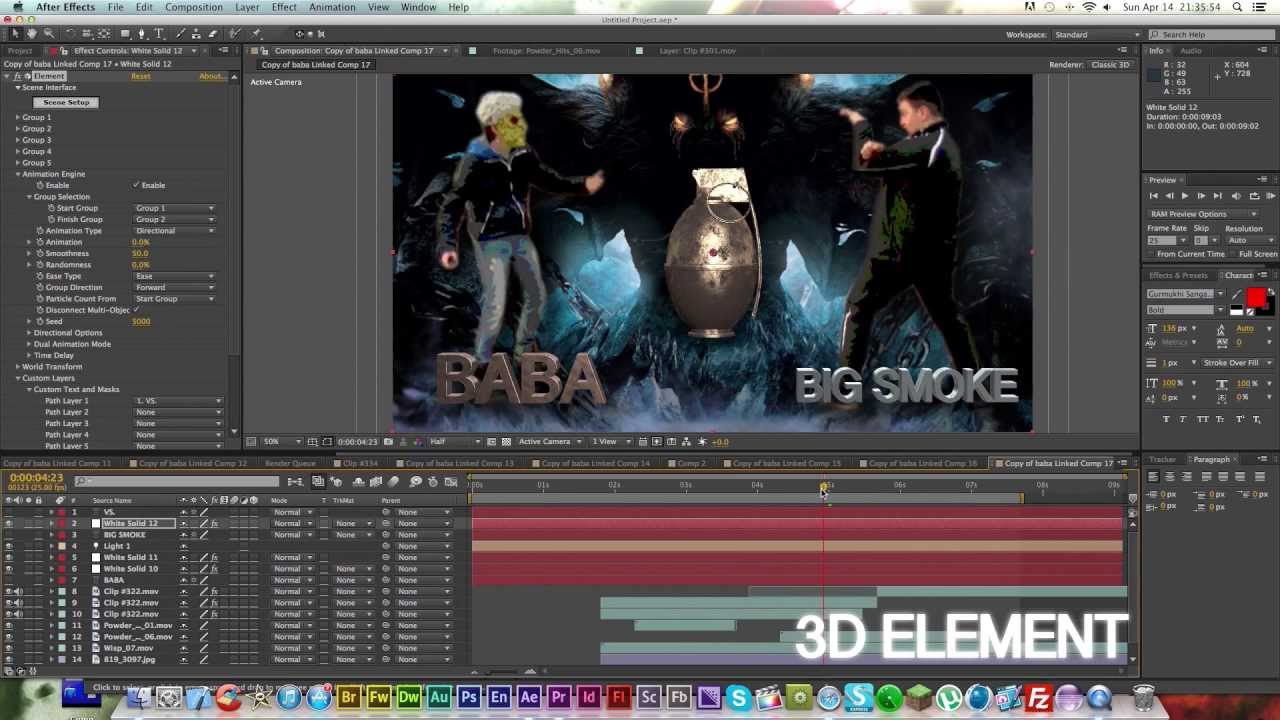Click the timeline layer search field

(178, 482)
